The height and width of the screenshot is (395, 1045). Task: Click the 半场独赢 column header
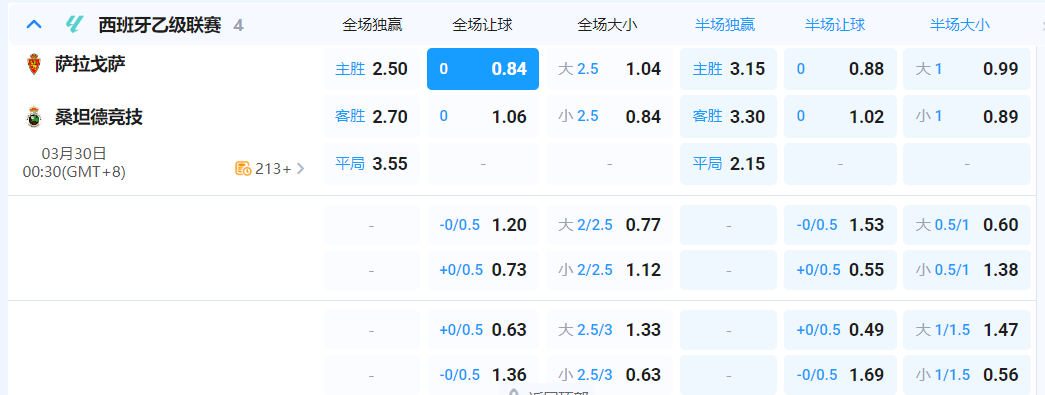coord(725,25)
